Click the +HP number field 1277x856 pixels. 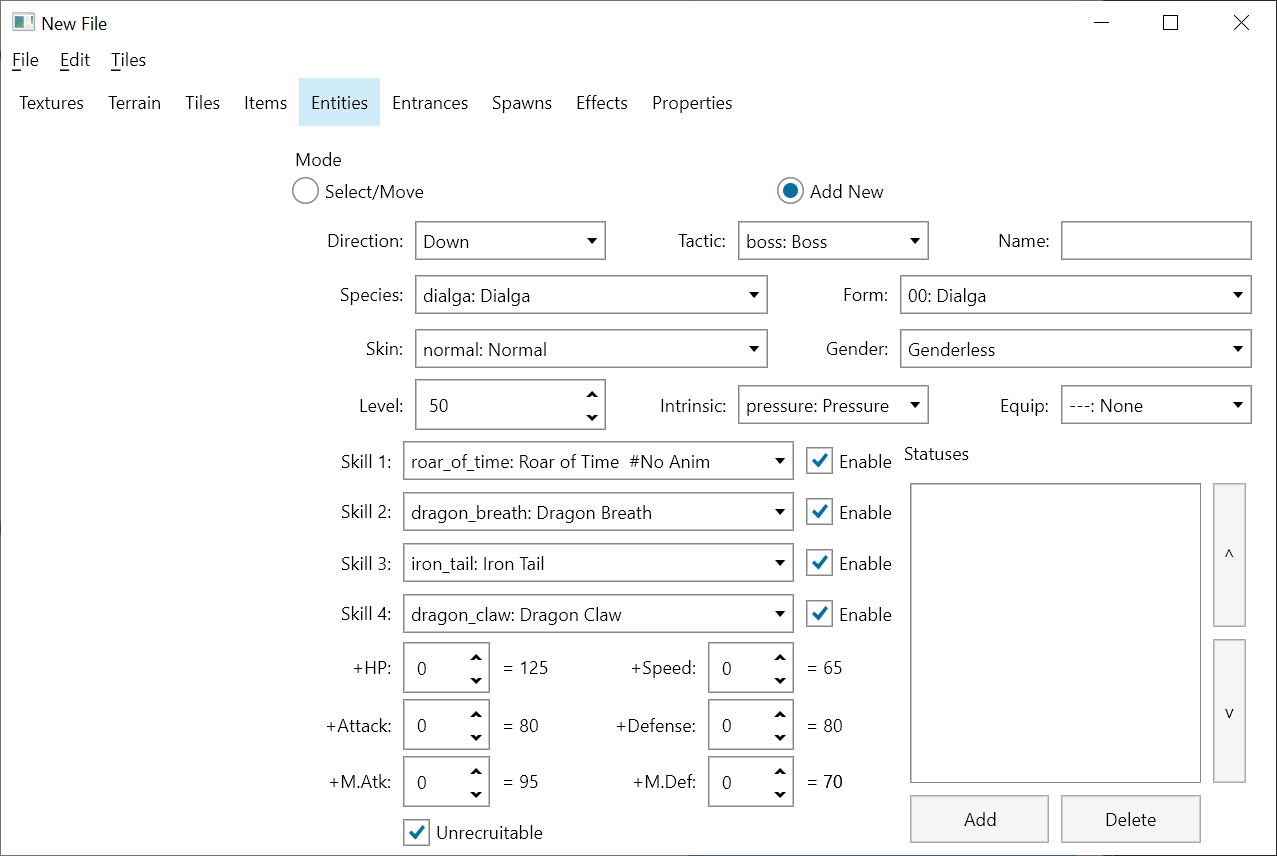434,668
